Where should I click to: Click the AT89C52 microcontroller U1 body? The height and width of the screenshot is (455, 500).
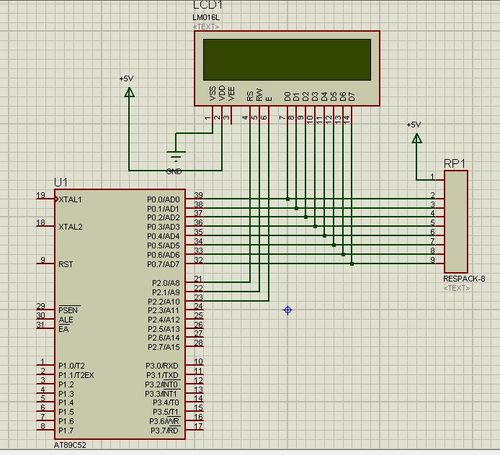[120, 314]
